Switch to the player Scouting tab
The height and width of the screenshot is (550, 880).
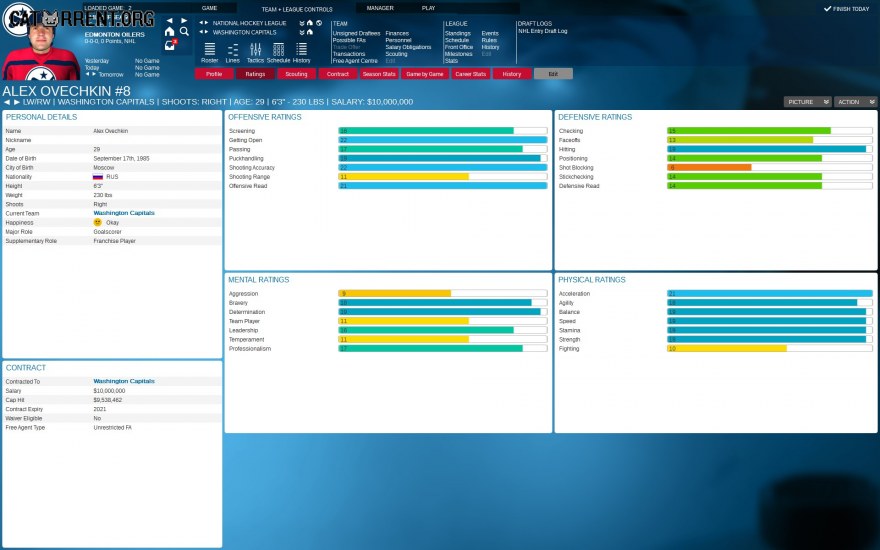pos(296,74)
